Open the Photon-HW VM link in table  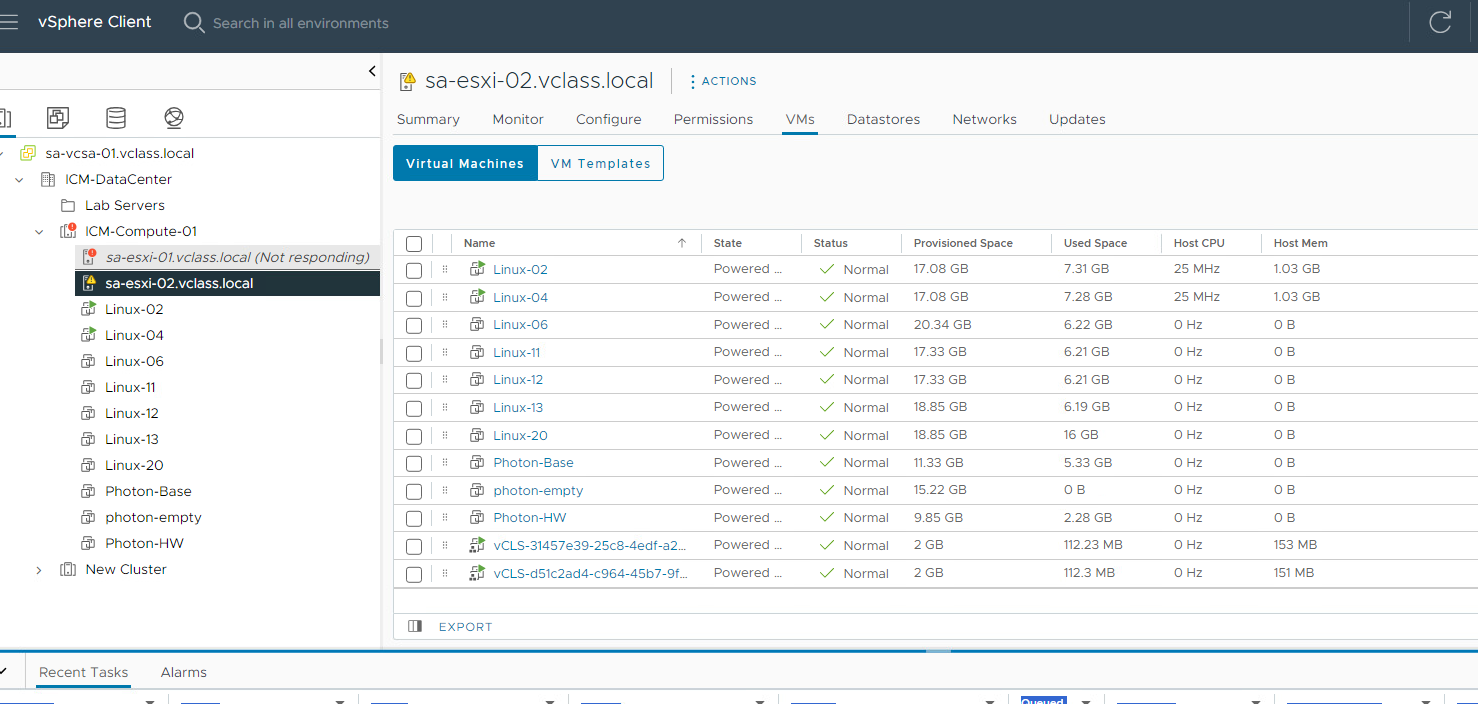tap(530, 517)
